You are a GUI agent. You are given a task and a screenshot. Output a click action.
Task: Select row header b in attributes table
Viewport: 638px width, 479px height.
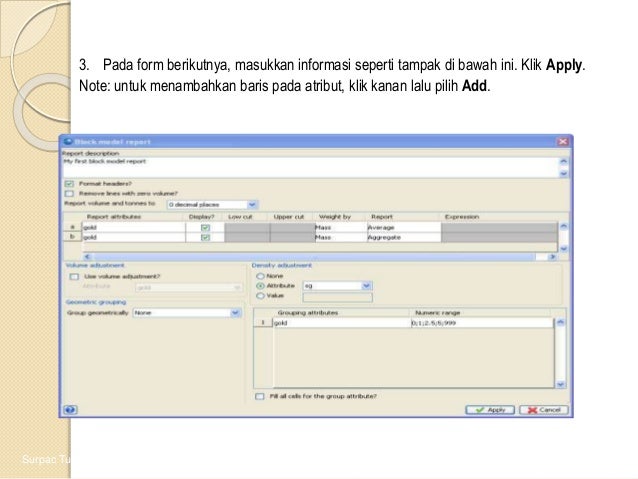point(73,237)
